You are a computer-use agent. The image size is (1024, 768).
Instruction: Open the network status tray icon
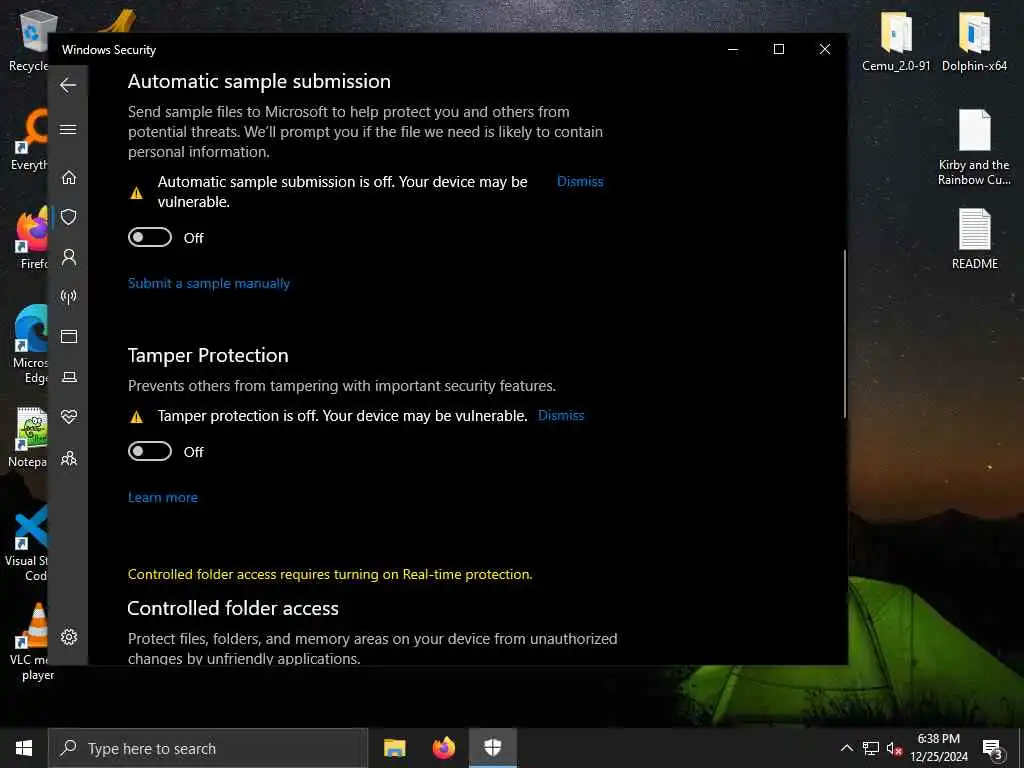(871, 748)
